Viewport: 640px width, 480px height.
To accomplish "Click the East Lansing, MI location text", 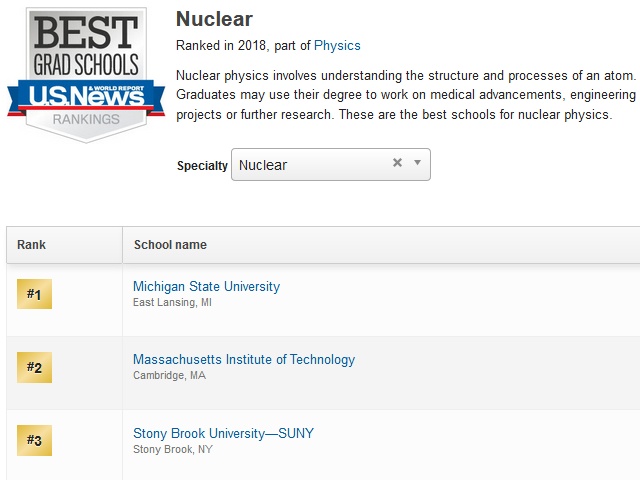I will pyautogui.click(x=172, y=302).
